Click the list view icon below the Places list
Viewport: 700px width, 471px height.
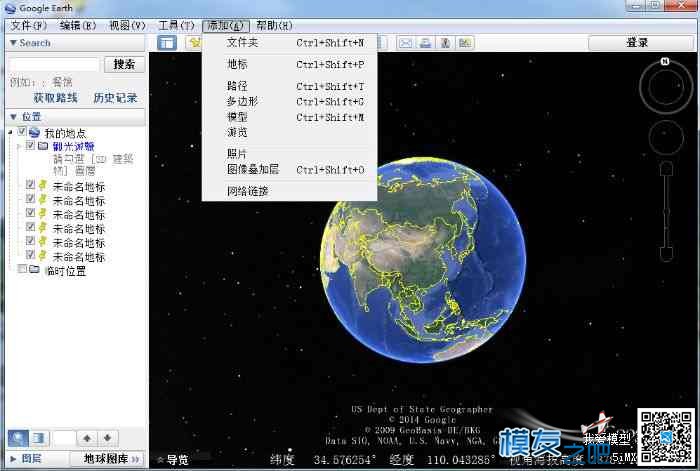tap(39, 438)
